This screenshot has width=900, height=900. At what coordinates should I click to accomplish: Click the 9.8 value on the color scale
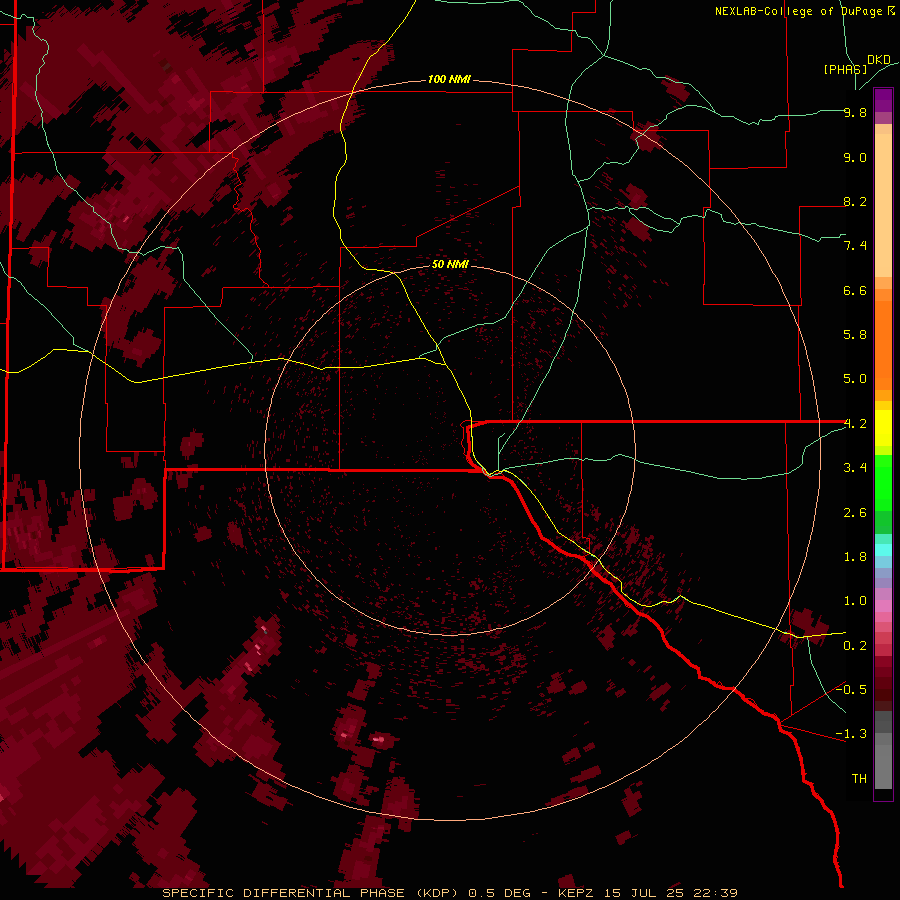[855, 112]
